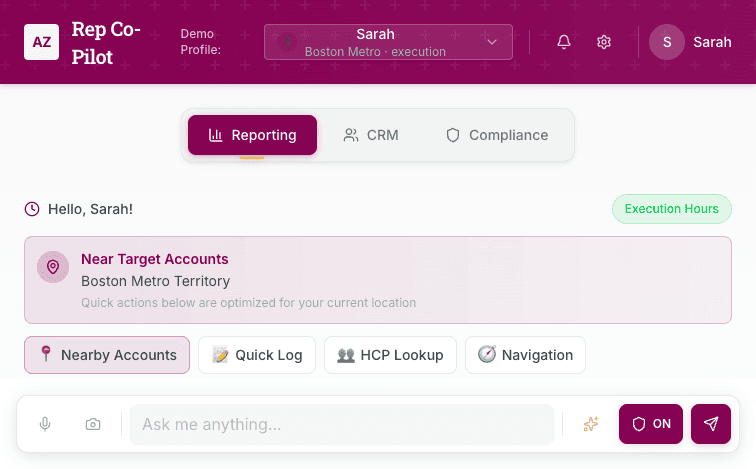The height and width of the screenshot is (469, 756).
Task: Open the notifications bell
Action: tap(564, 42)
